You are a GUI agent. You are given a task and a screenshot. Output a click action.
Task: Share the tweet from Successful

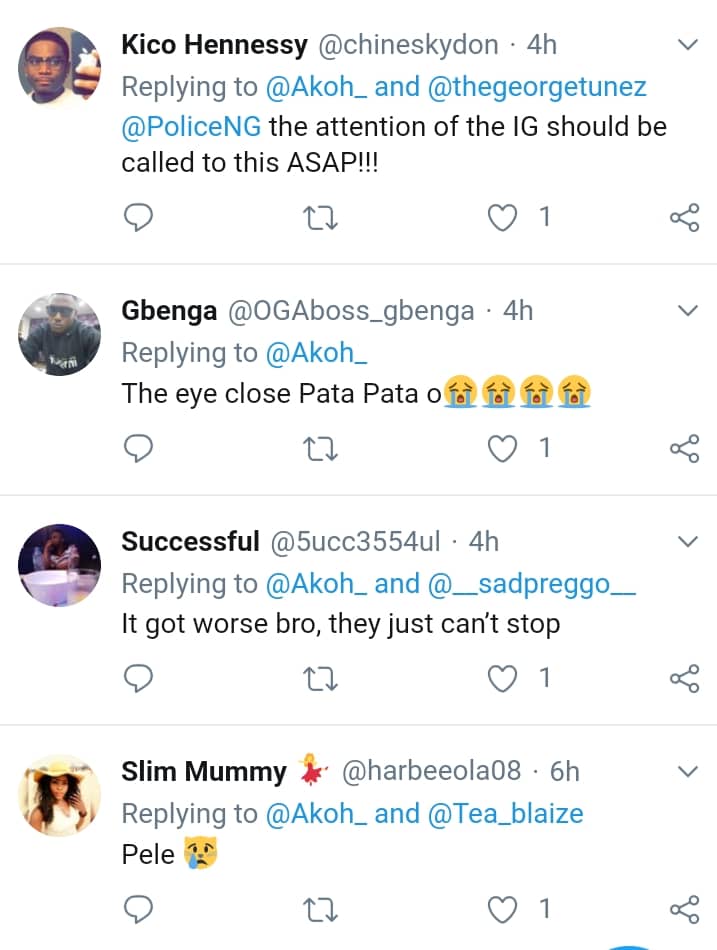(684, 679)
